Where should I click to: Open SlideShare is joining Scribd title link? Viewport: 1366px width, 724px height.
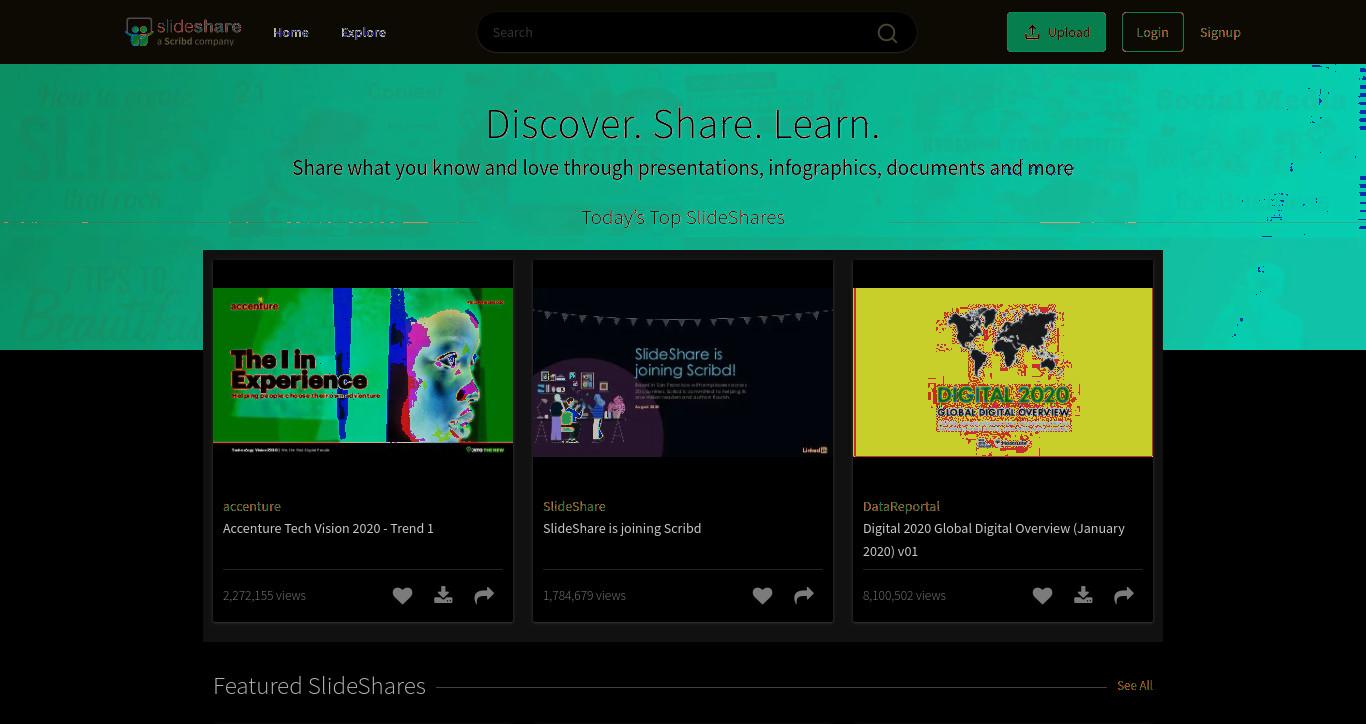click(x=622, y=528)
